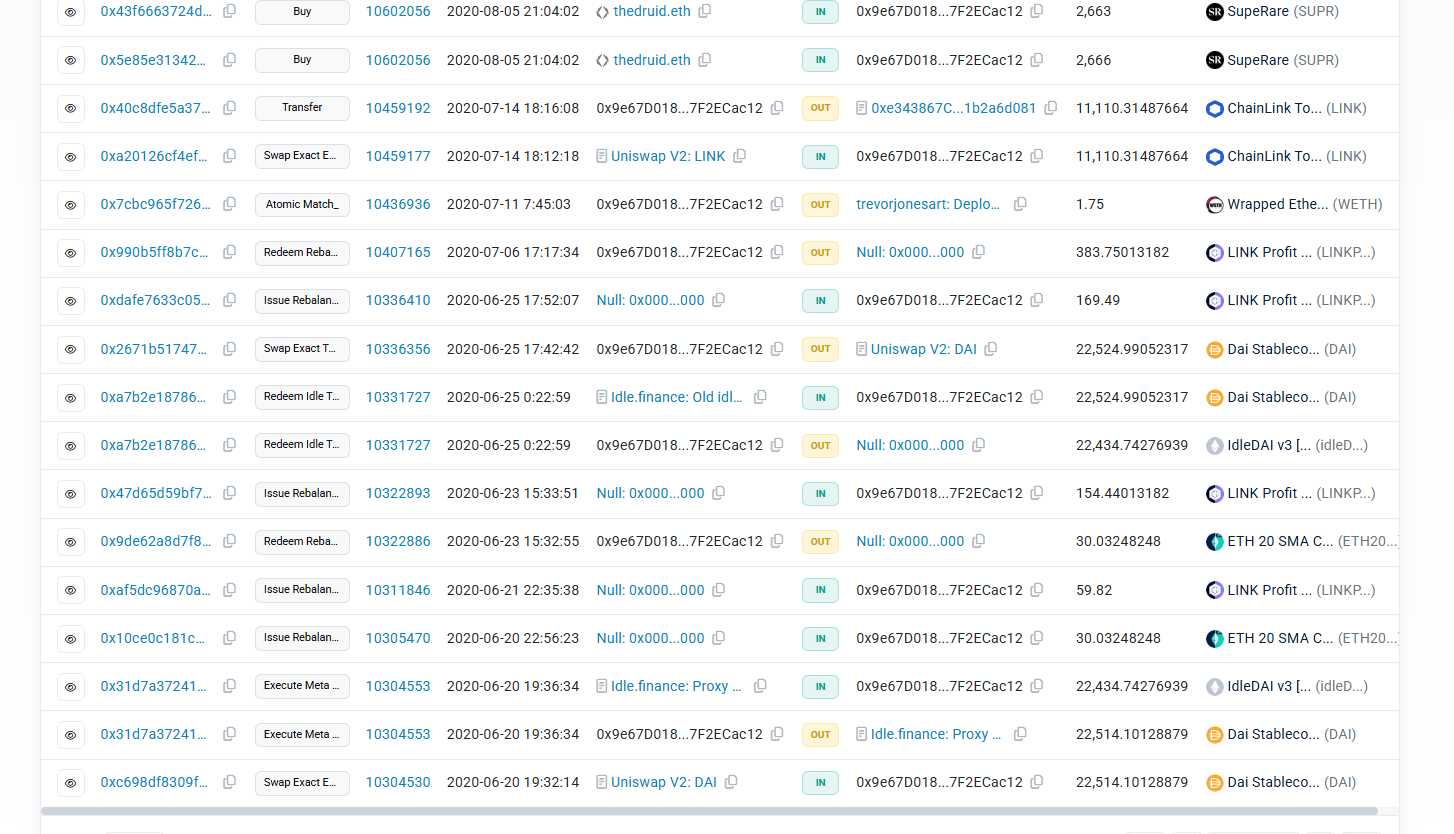Copy thedruid.eth address in first row
The height and width of the screenshot is (834, 1454).
pos(705,11)
